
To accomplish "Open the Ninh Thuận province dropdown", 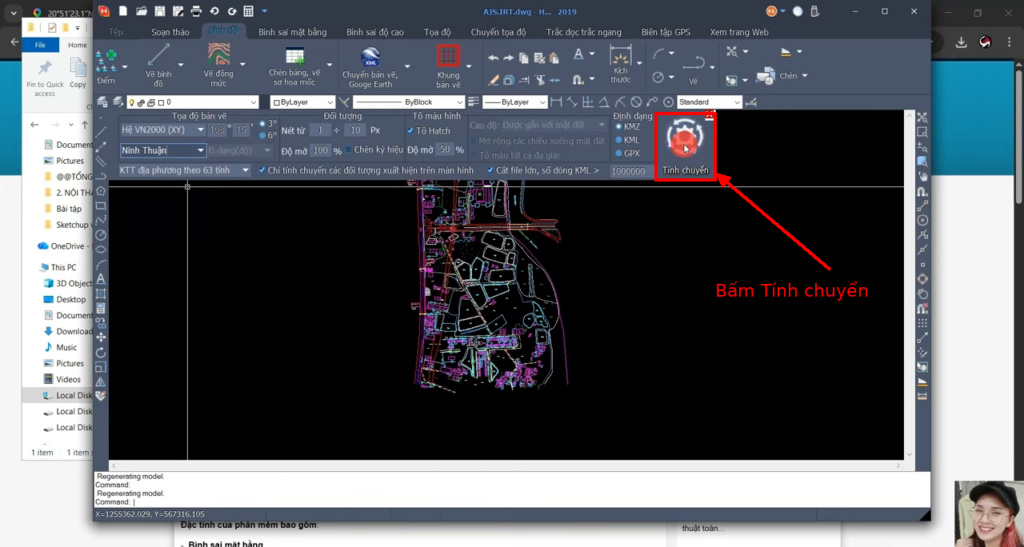I will pos(163,150).
